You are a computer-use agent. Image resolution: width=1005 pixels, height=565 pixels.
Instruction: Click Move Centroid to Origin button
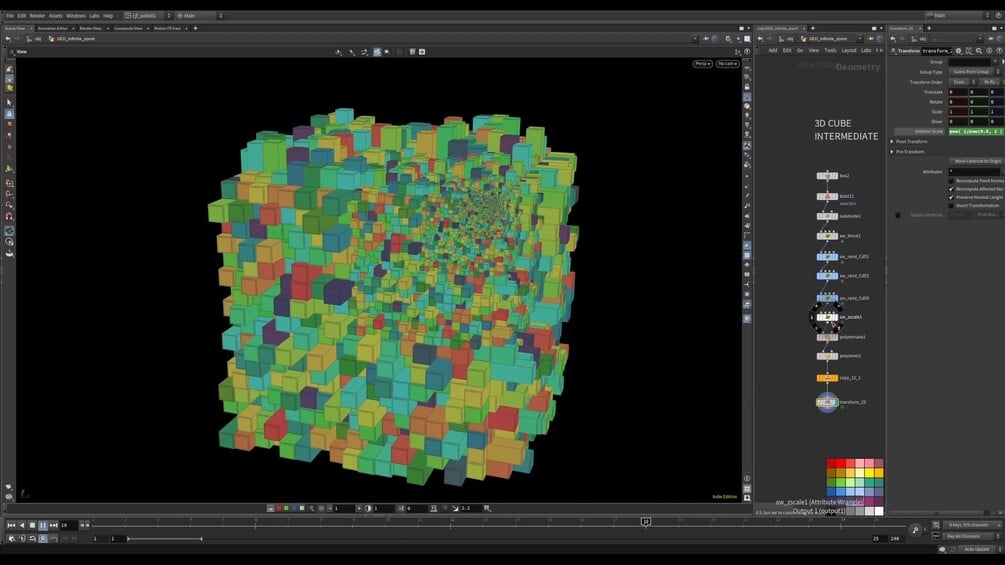975,161
